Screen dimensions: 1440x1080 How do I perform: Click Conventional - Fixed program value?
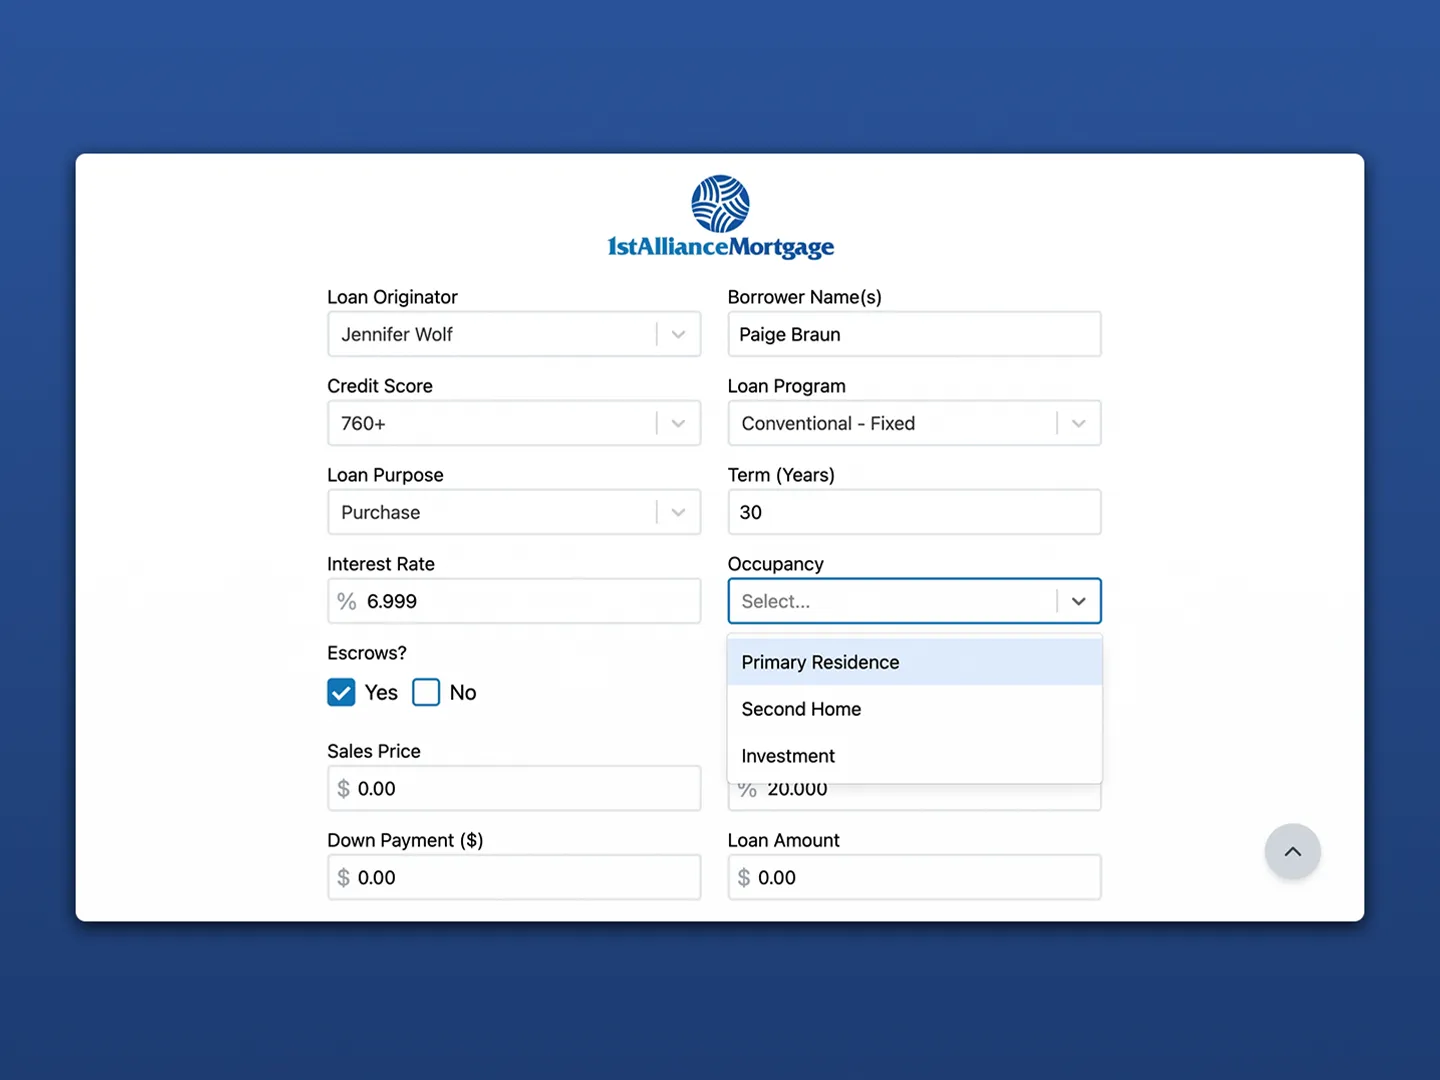(x=828, y=424)
